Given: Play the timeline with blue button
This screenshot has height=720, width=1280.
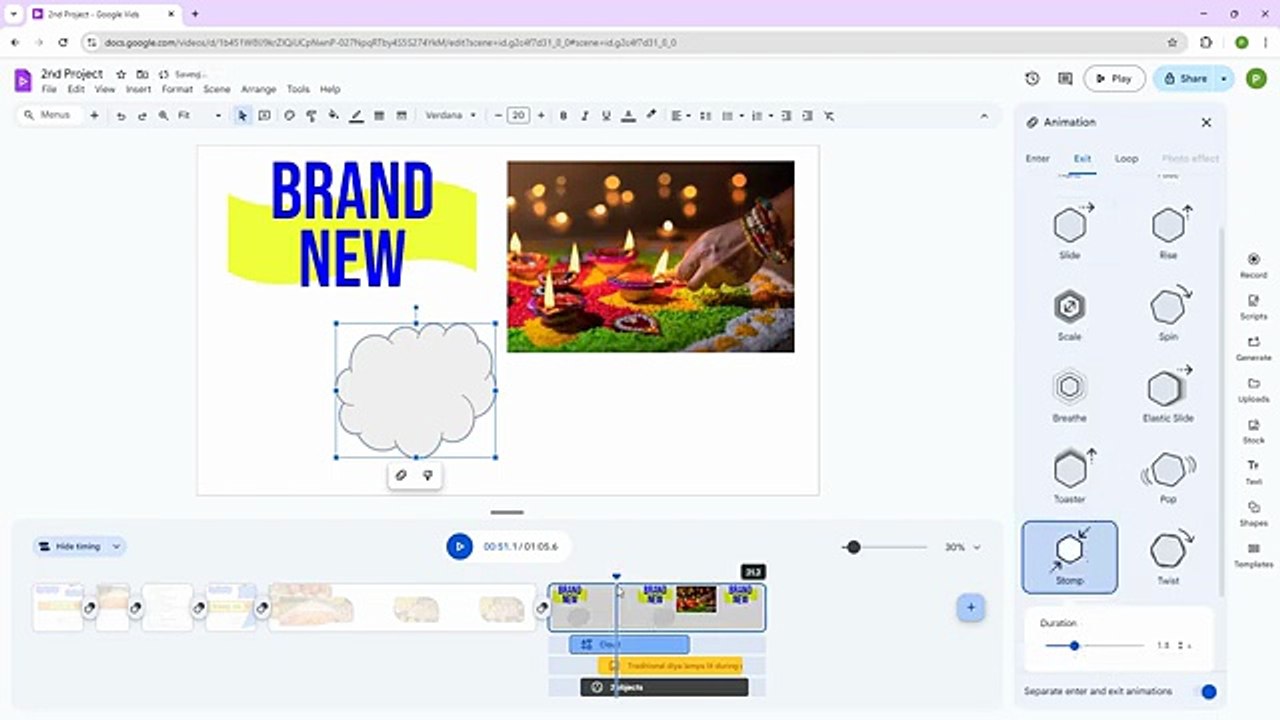Looking at the screenshot, I should pos(459,546).
